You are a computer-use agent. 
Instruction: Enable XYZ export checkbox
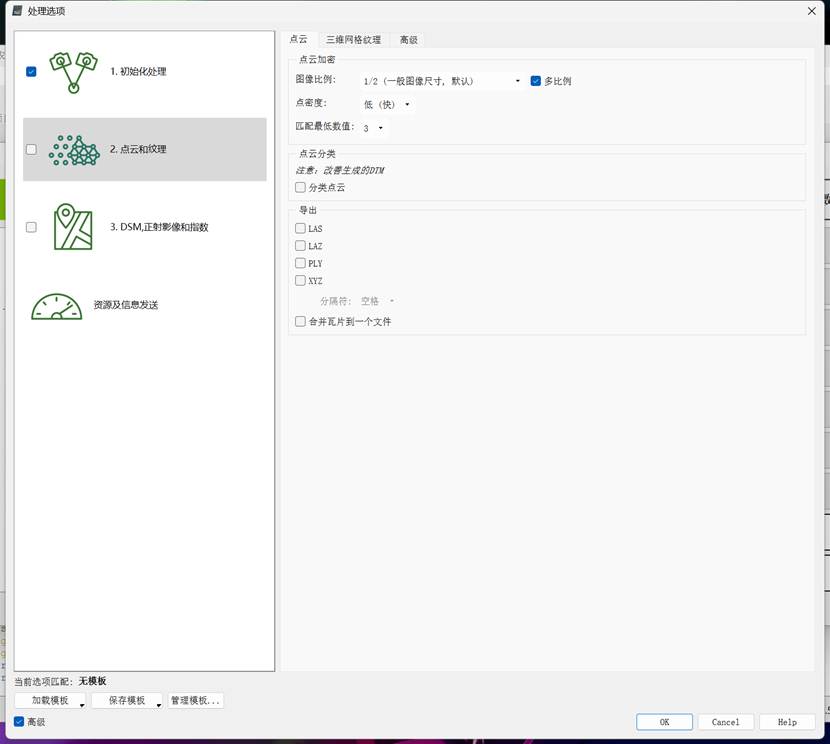tap(300, 280)
